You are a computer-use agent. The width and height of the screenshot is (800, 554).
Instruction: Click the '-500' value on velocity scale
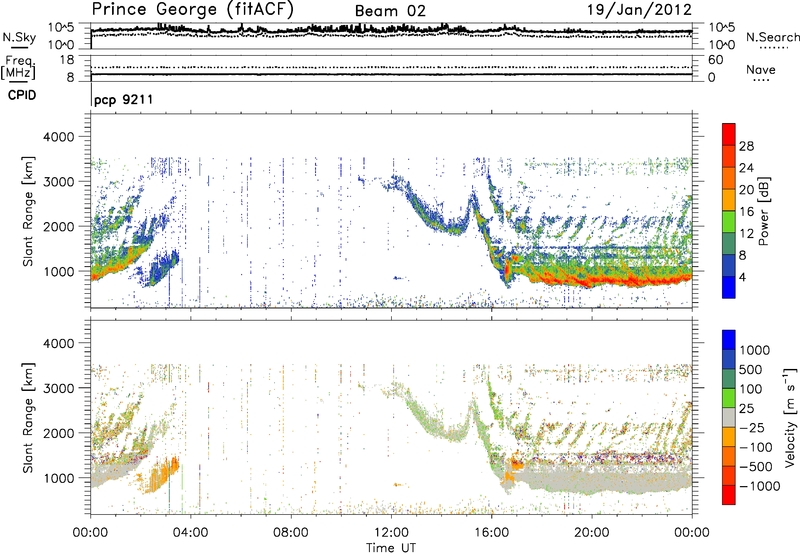(756, 467)
